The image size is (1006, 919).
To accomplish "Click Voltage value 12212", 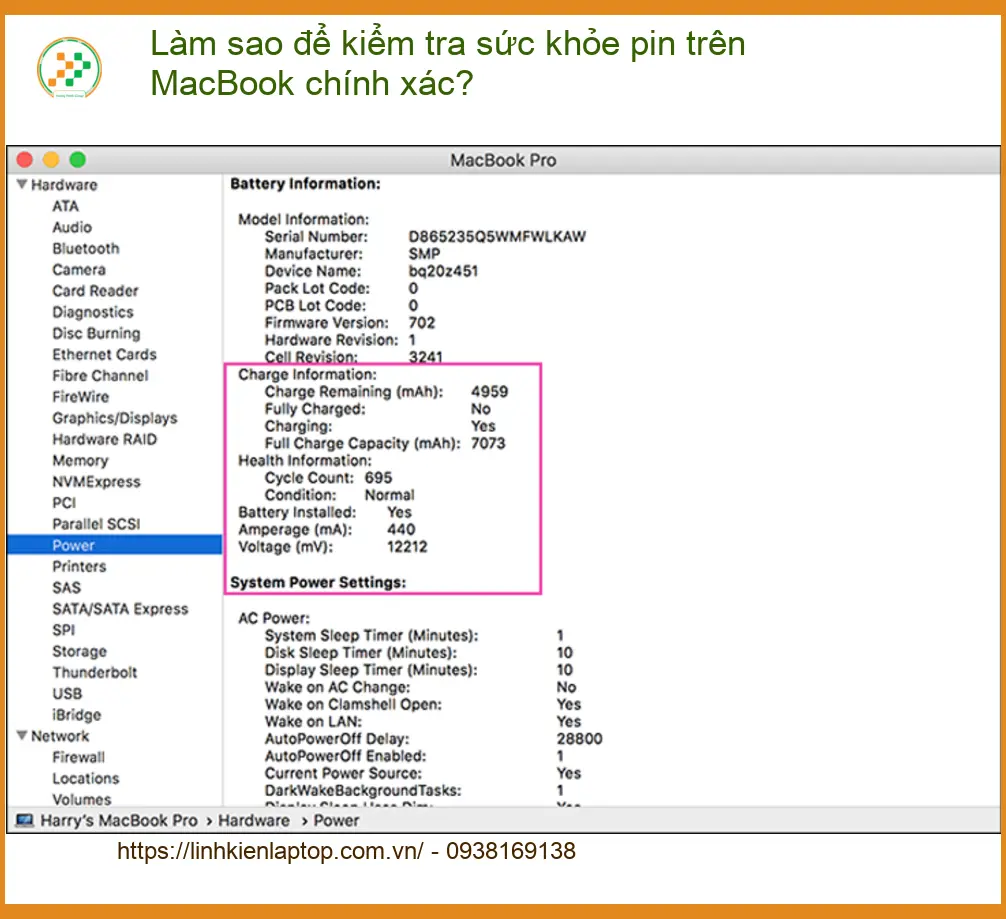I will (x=407, y=547).
